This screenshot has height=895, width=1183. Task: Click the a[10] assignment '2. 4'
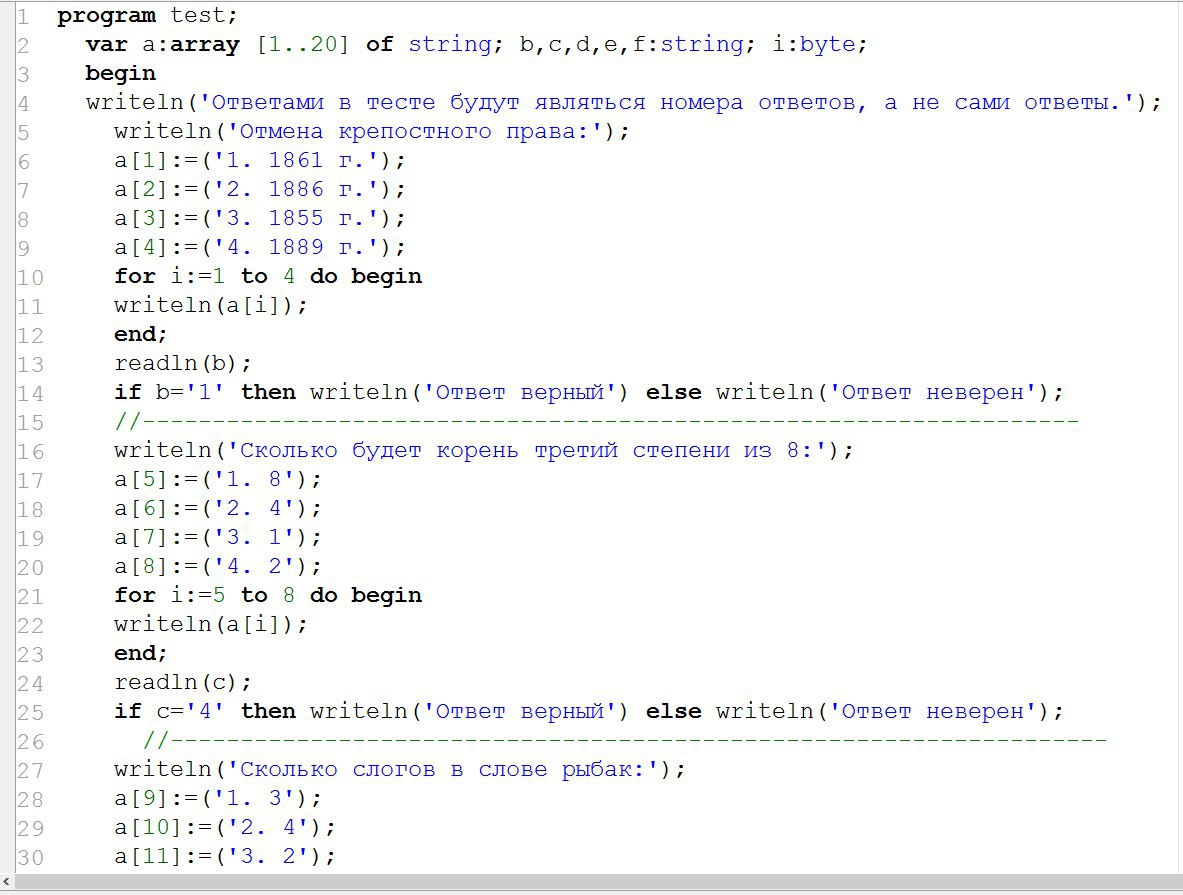pos(225,828)
